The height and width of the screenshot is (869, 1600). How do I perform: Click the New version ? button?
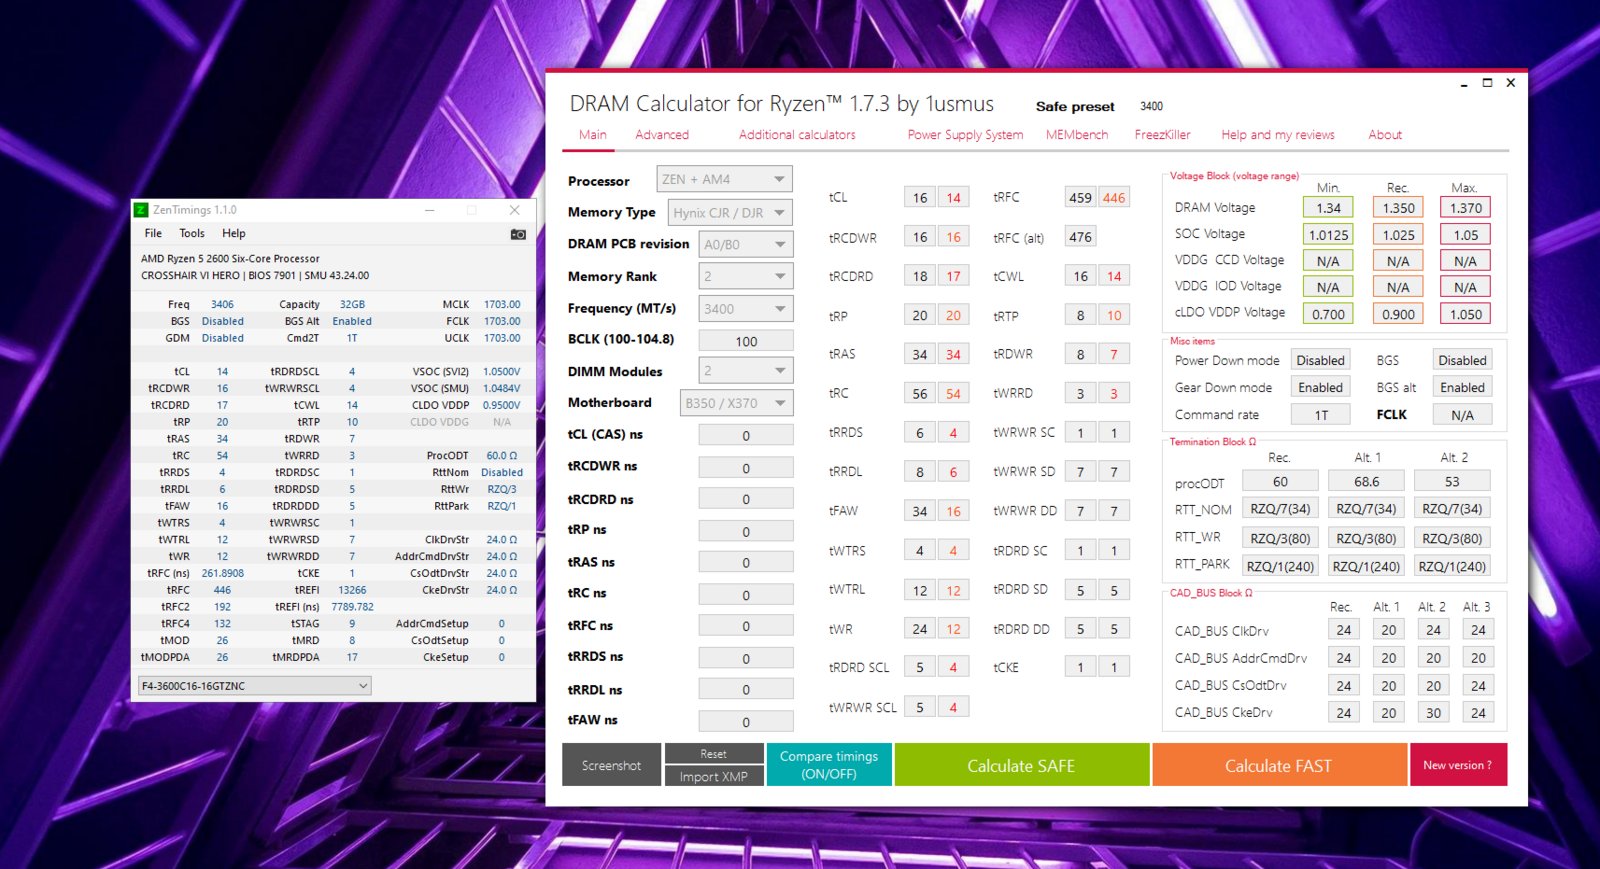coord(1458,765)
